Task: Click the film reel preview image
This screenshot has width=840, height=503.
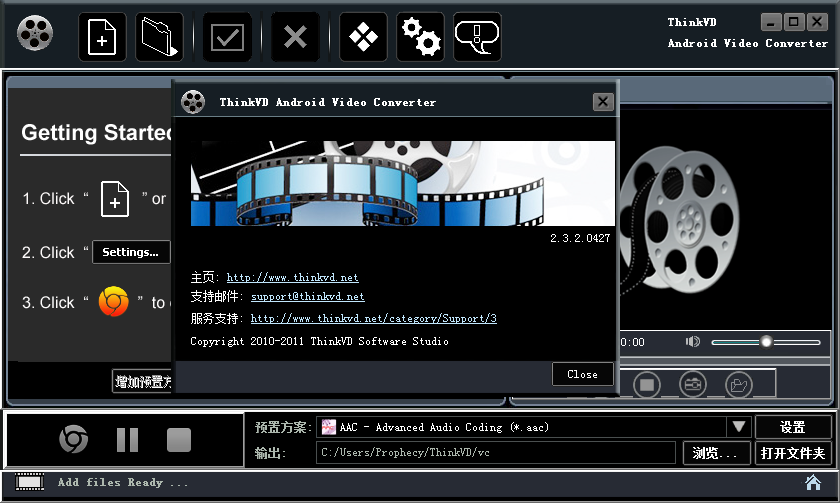Action: [x=680, y=220]
